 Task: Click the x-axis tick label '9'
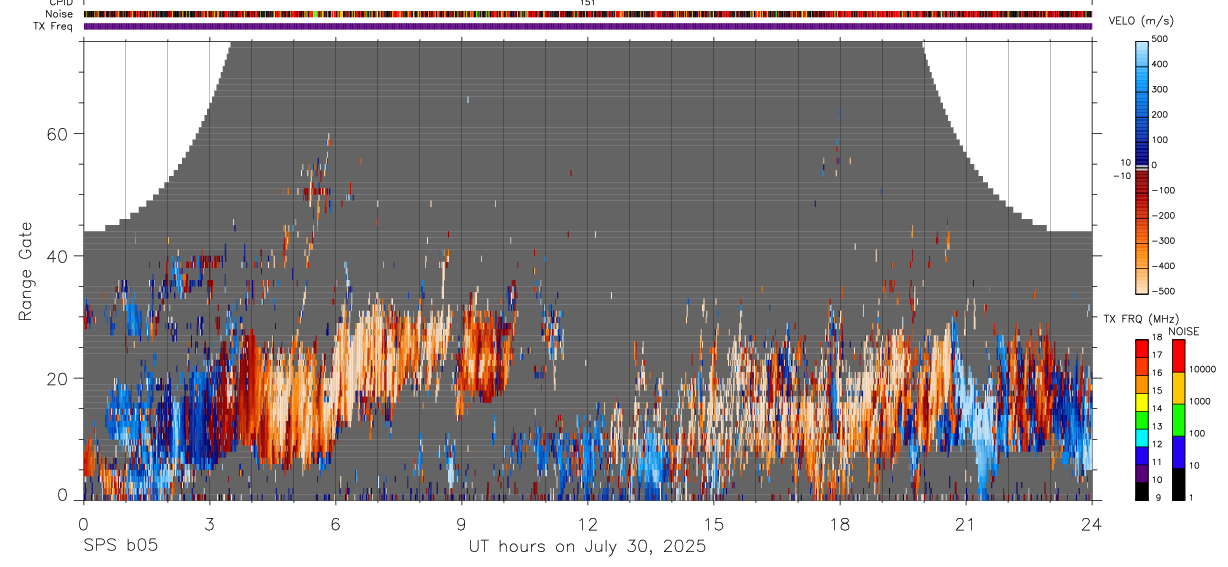[461, 523]
